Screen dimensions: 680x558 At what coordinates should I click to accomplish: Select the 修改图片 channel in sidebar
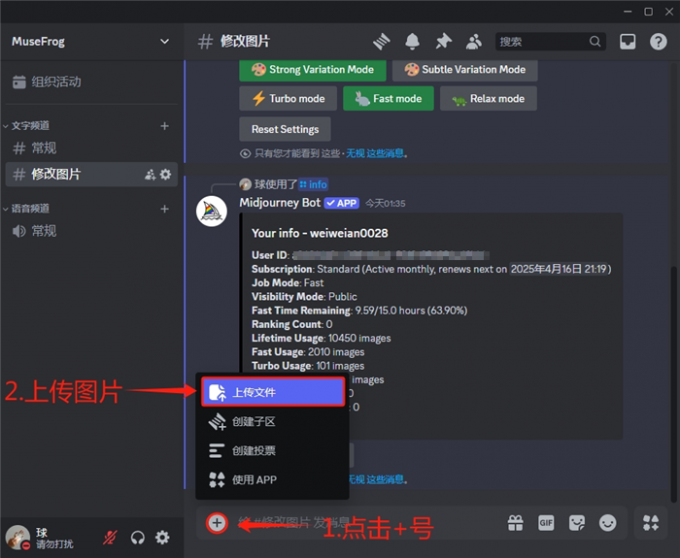pos(91,174)
